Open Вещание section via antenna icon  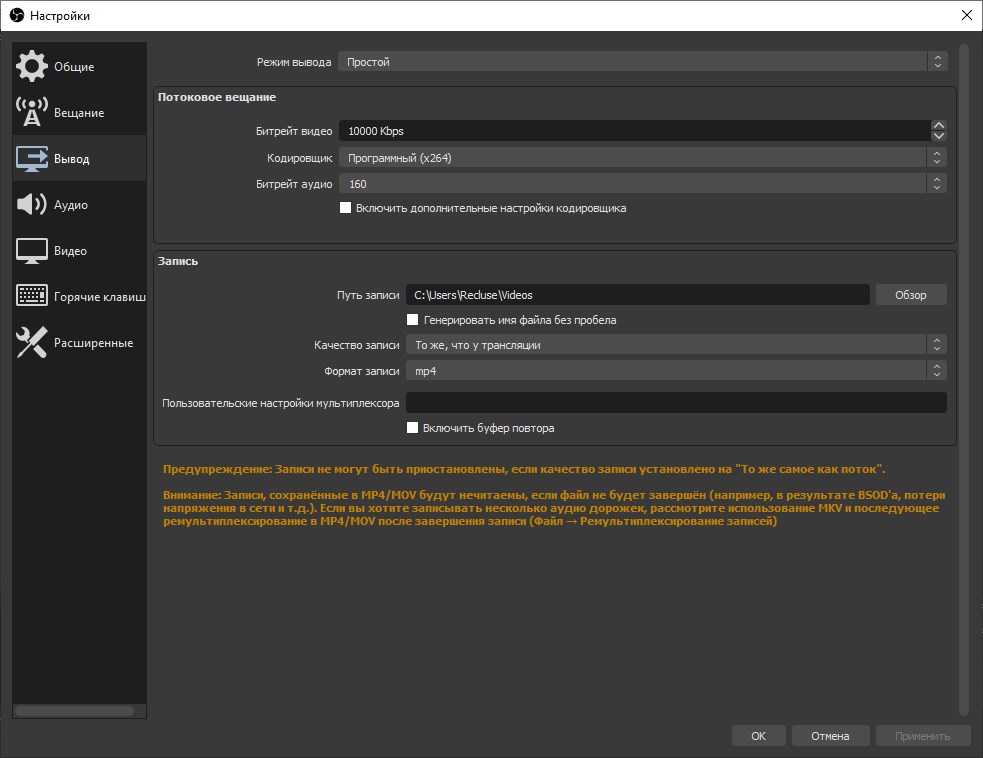(32, 113)
